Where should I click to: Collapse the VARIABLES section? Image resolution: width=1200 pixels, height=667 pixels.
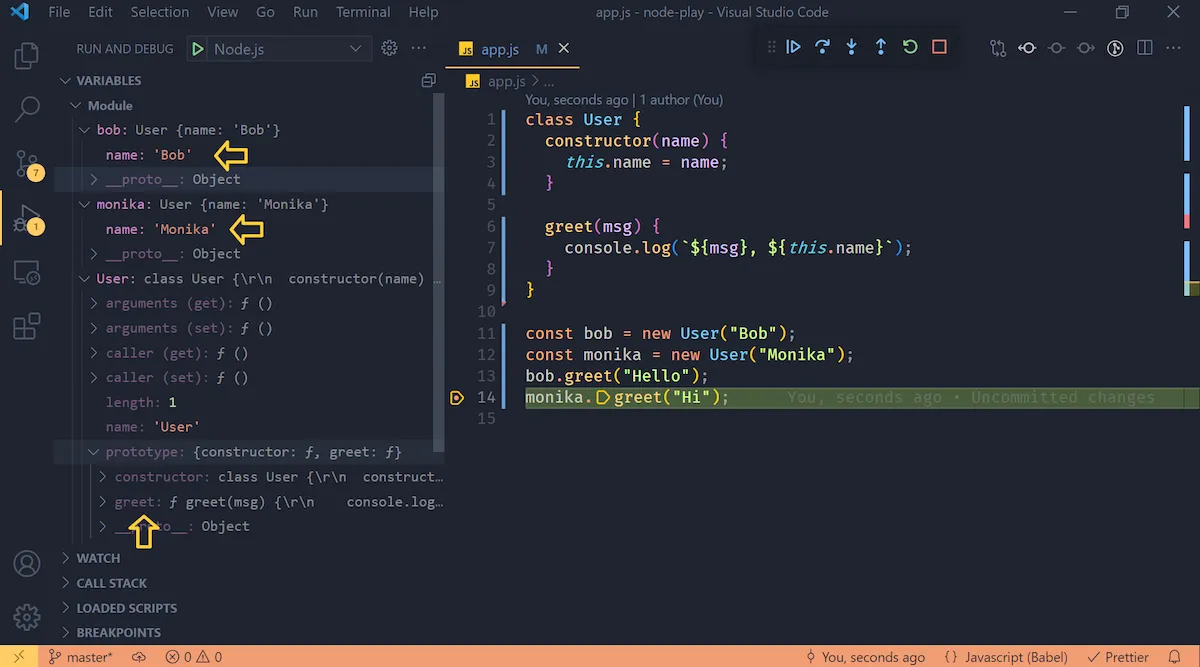point(66,80)
